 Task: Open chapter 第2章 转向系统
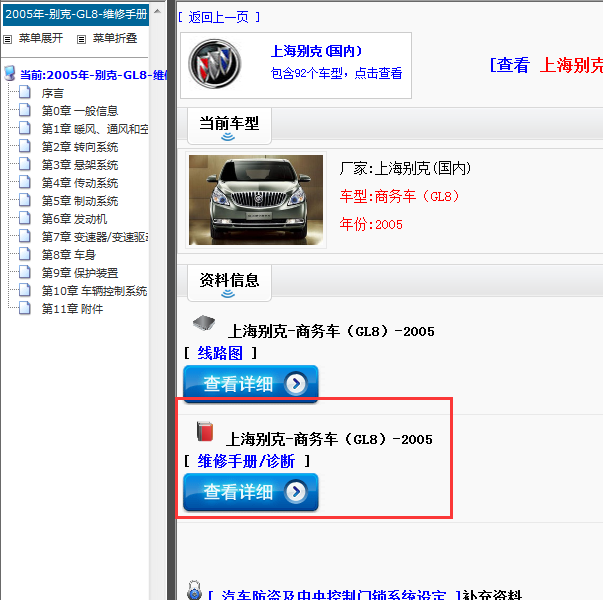(x=79, y=147)
